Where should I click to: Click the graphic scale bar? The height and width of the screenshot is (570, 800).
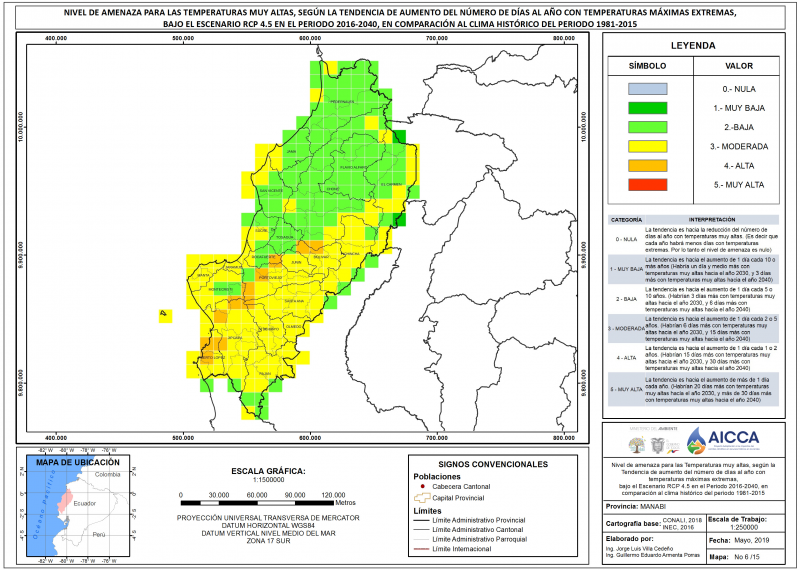257,503
